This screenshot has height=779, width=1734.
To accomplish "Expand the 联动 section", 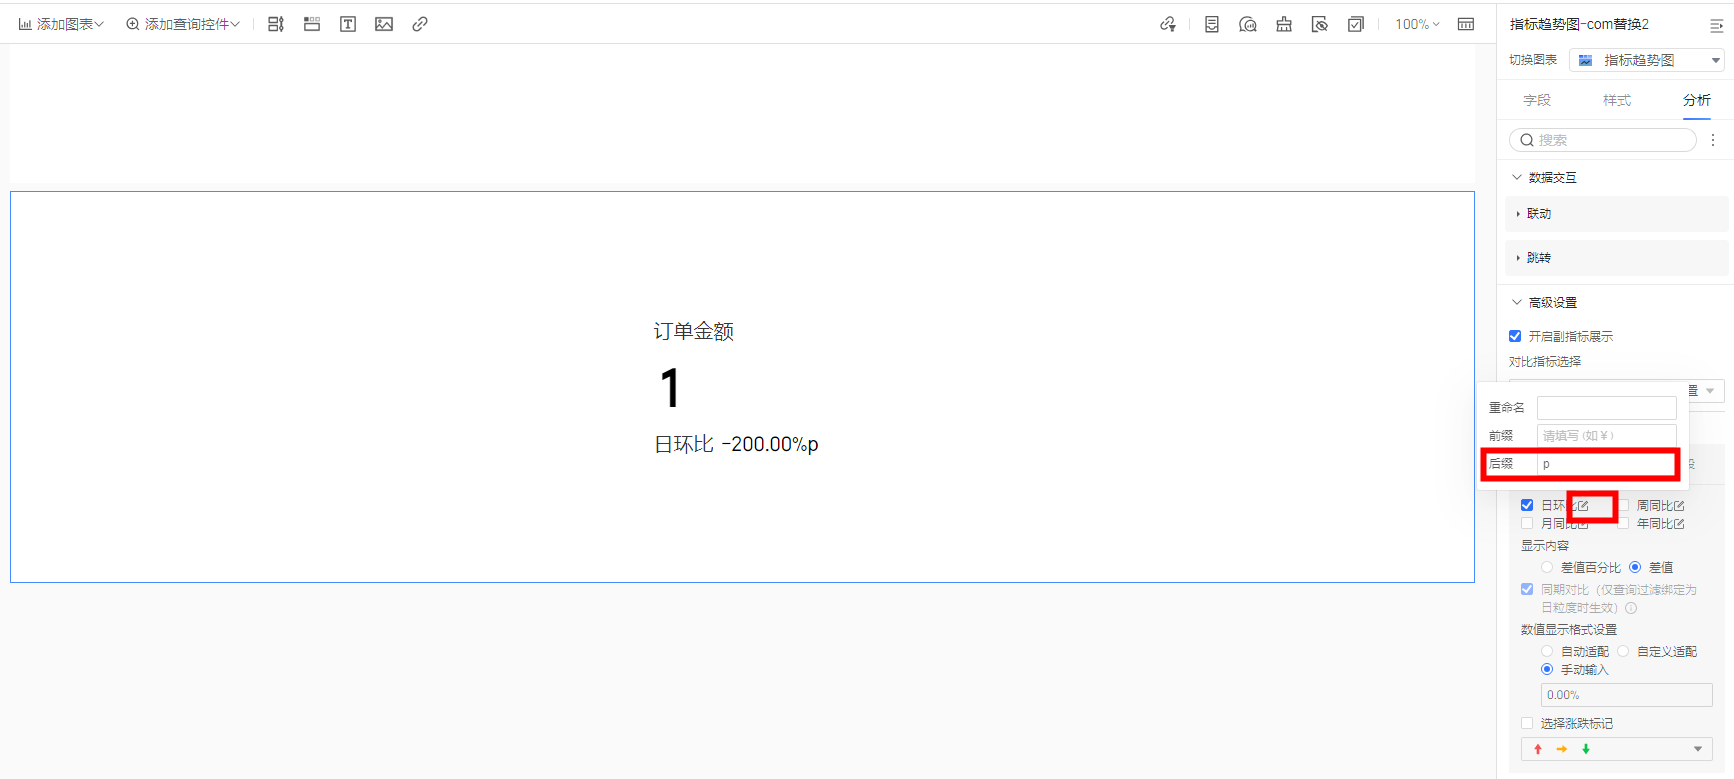I will [1538, 214].
